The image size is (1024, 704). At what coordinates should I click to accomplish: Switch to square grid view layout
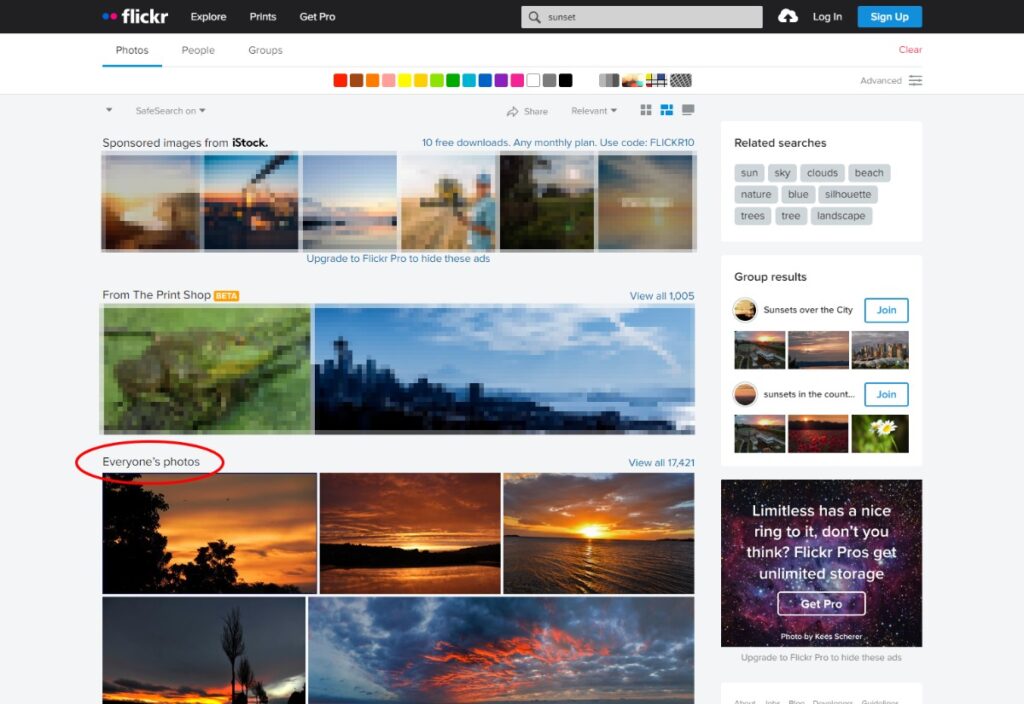coord(646,110)
